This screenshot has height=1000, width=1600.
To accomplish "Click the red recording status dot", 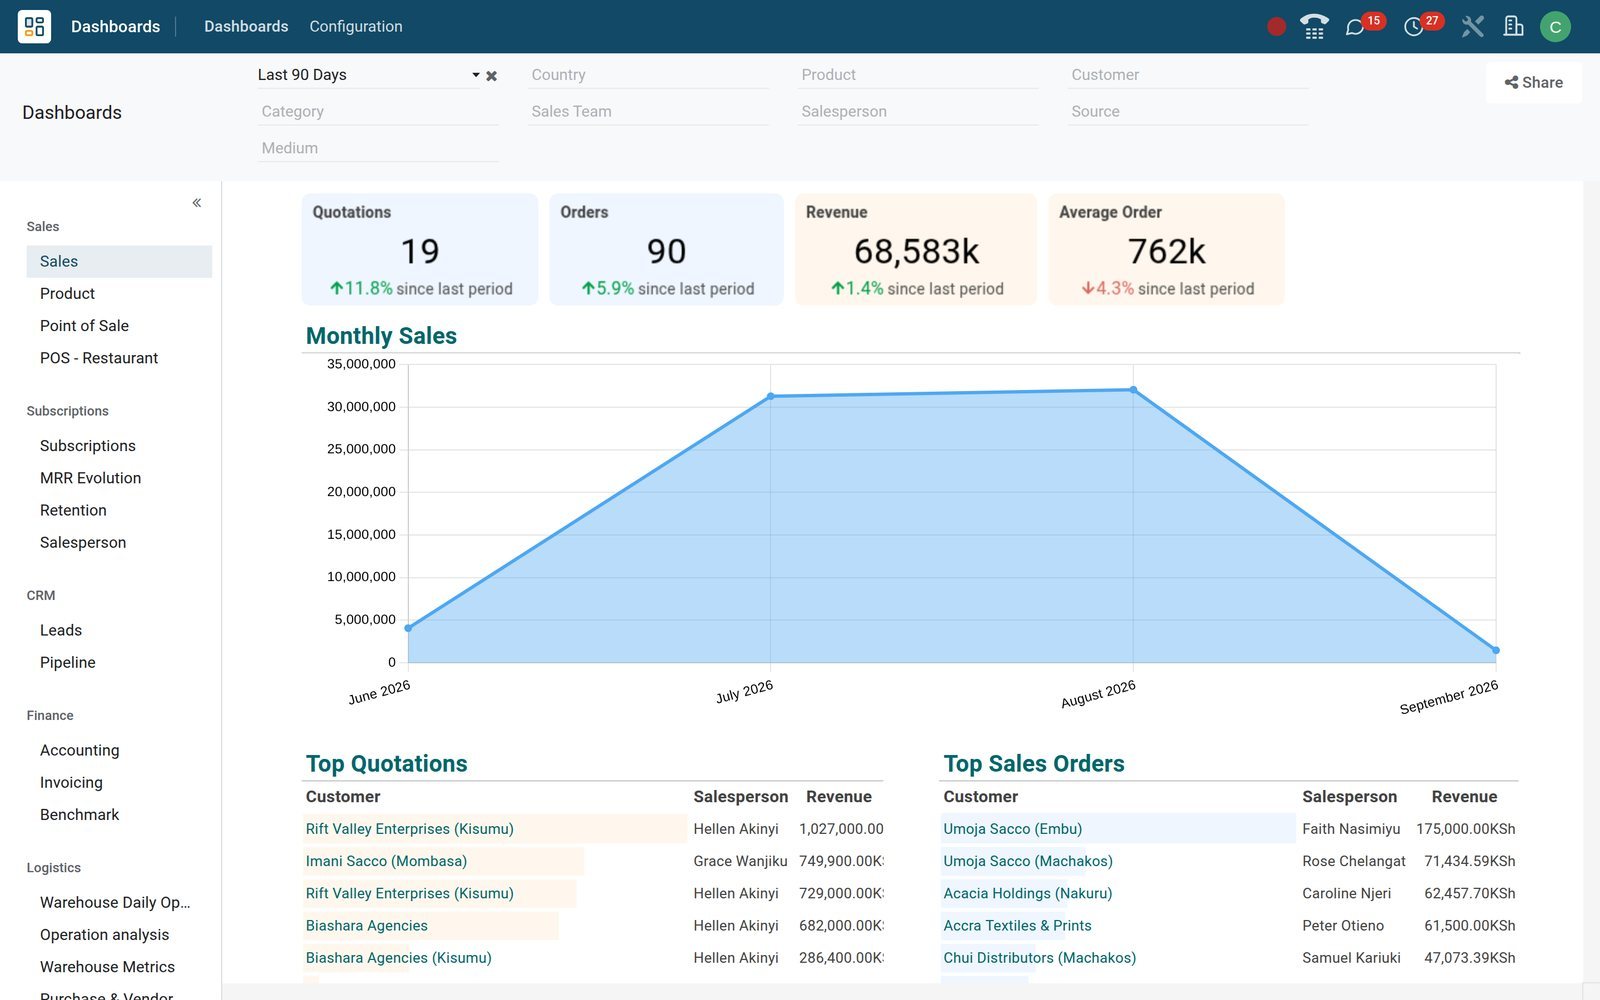I will (x=1276, y=27).
